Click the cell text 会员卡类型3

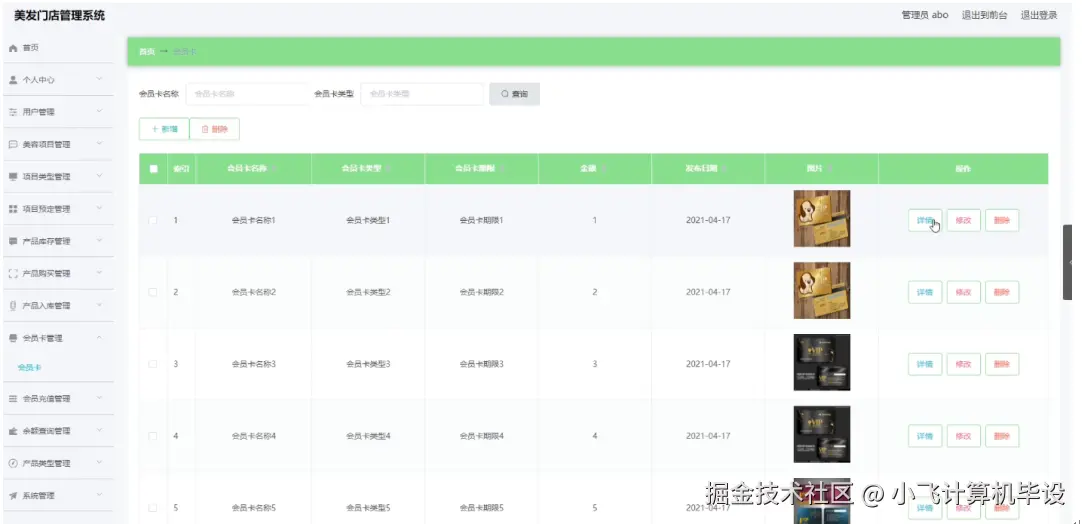[368, 364]
